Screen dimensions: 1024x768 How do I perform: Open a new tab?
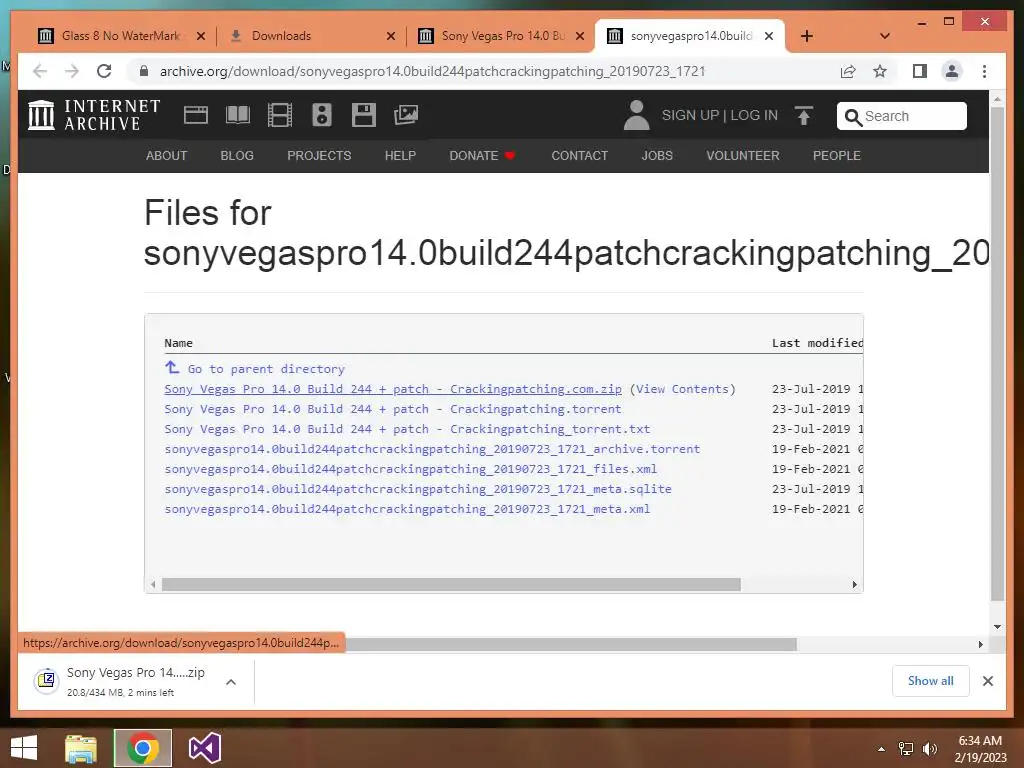click(x=807, y=36)
